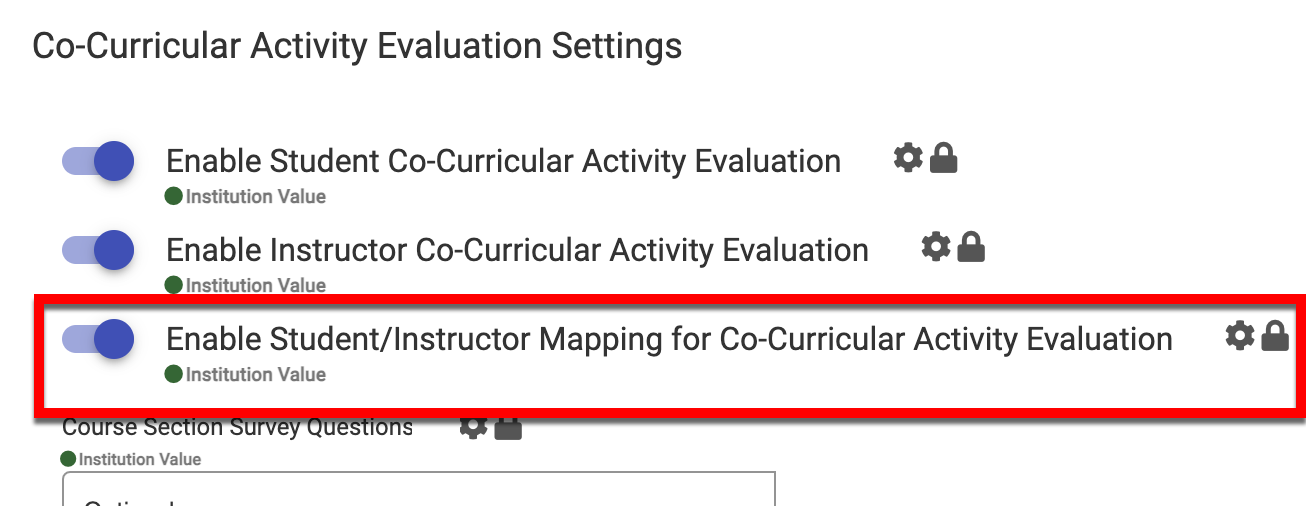Click lock icon beside Course Section Survey Questions
The width and height of the screenshot is (1306, 506).
point(508,428)
